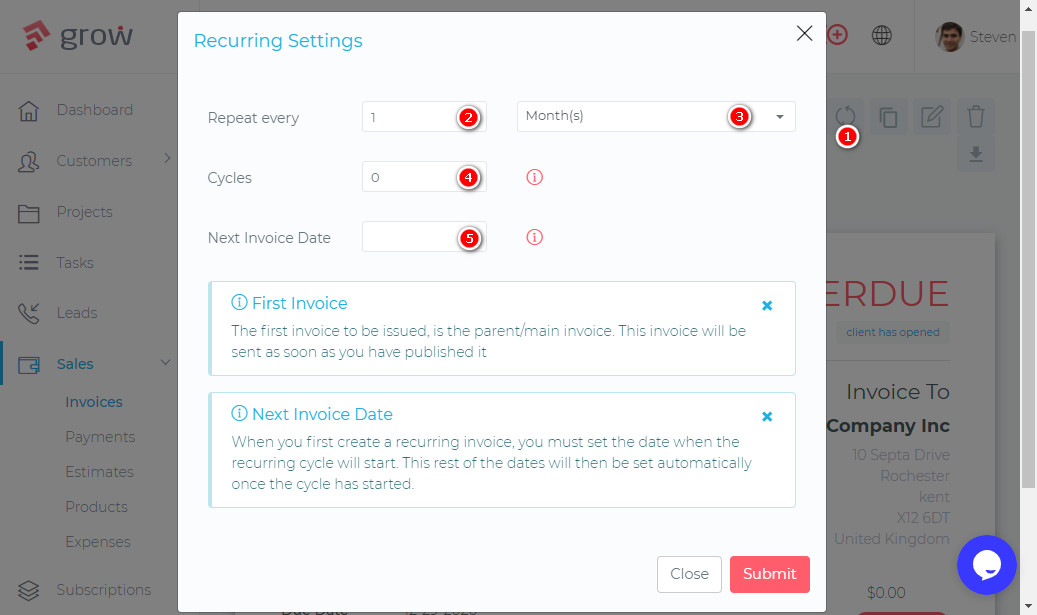
Task: Dismiss the Next Invoice Date info alert
Action: (x=767, y=417)
